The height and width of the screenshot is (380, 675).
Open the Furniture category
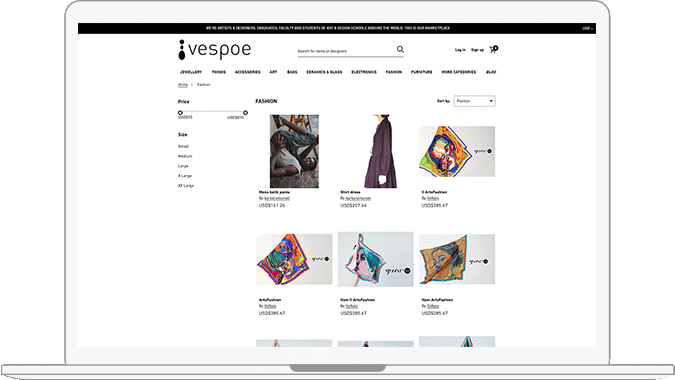coord(421,72)
